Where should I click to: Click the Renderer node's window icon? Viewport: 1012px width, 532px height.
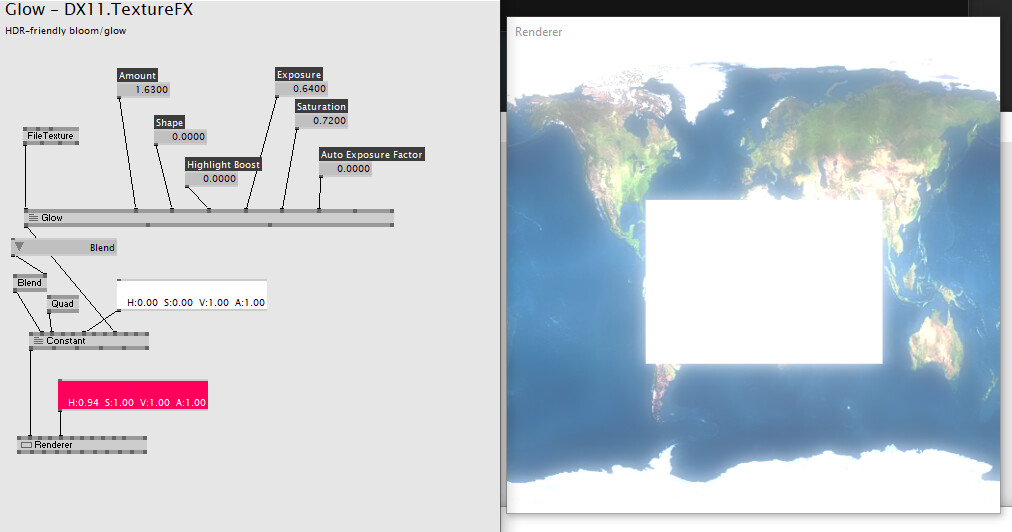tap(26, 445)
